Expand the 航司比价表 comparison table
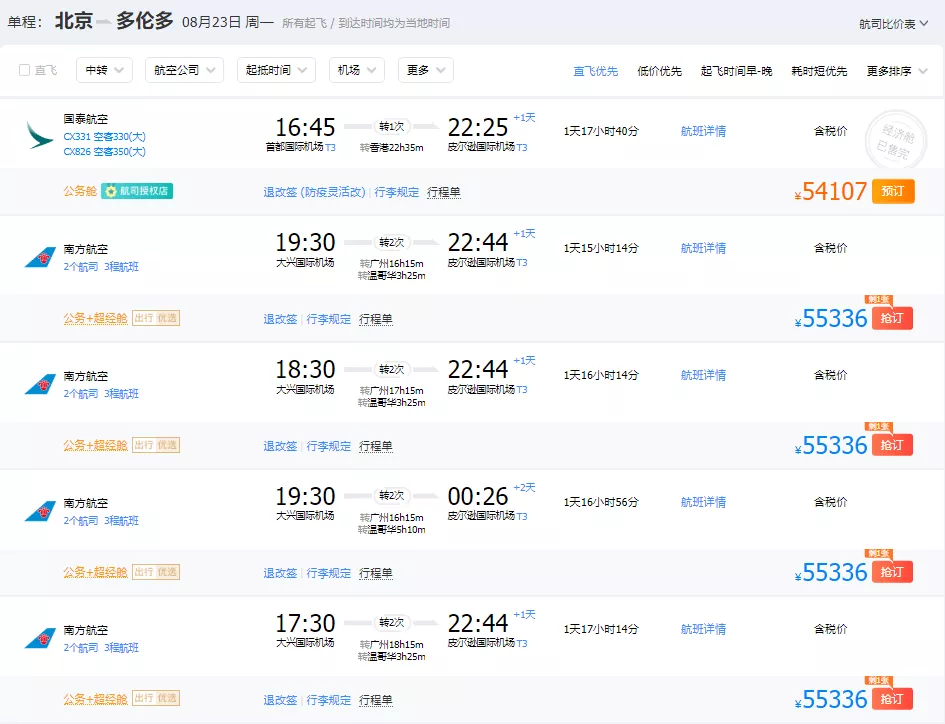 coord(893,24)
